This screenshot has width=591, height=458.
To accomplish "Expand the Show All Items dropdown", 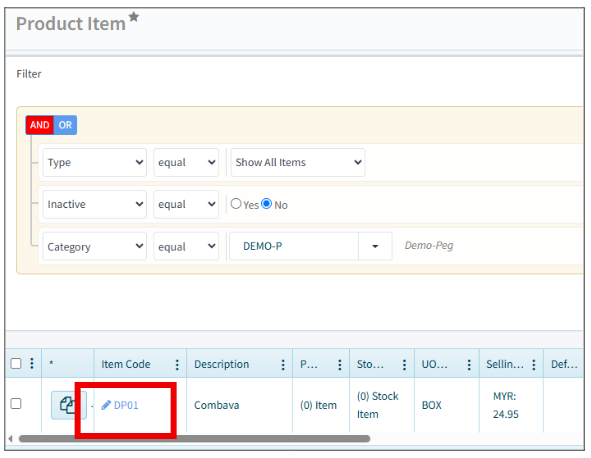I will [x=298, y=162].
